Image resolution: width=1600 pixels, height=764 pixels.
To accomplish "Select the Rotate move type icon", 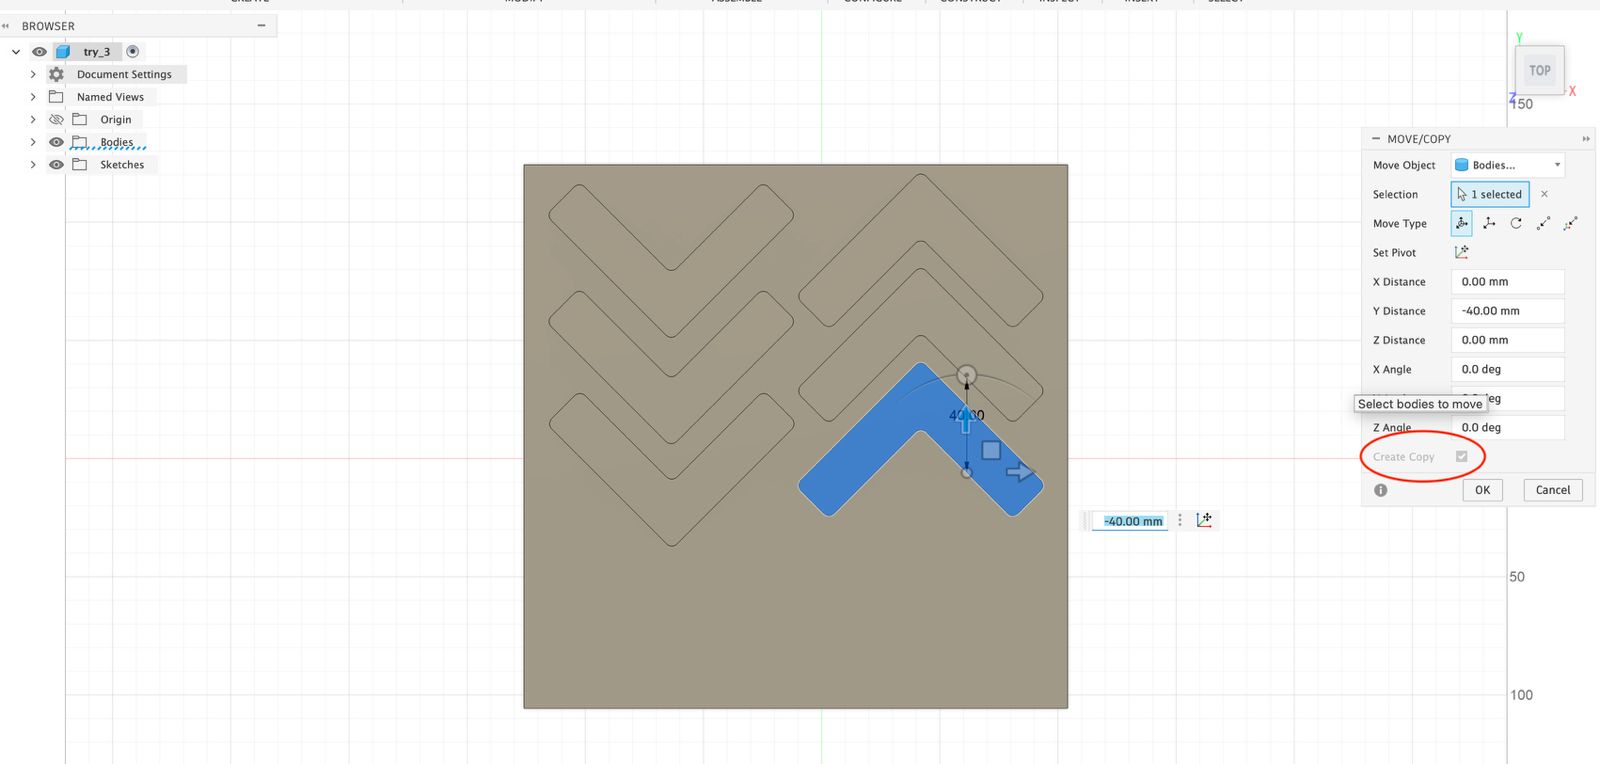I will coord(1516,223).
